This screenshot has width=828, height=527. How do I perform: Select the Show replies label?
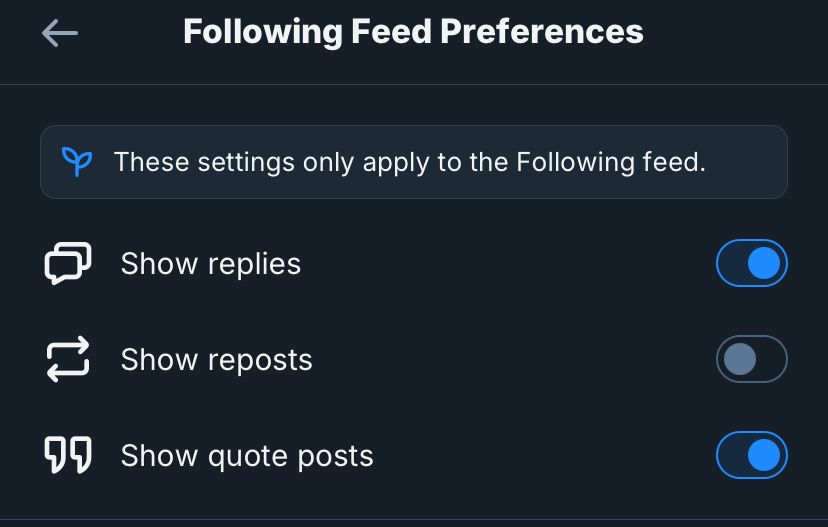click(211, 264)
